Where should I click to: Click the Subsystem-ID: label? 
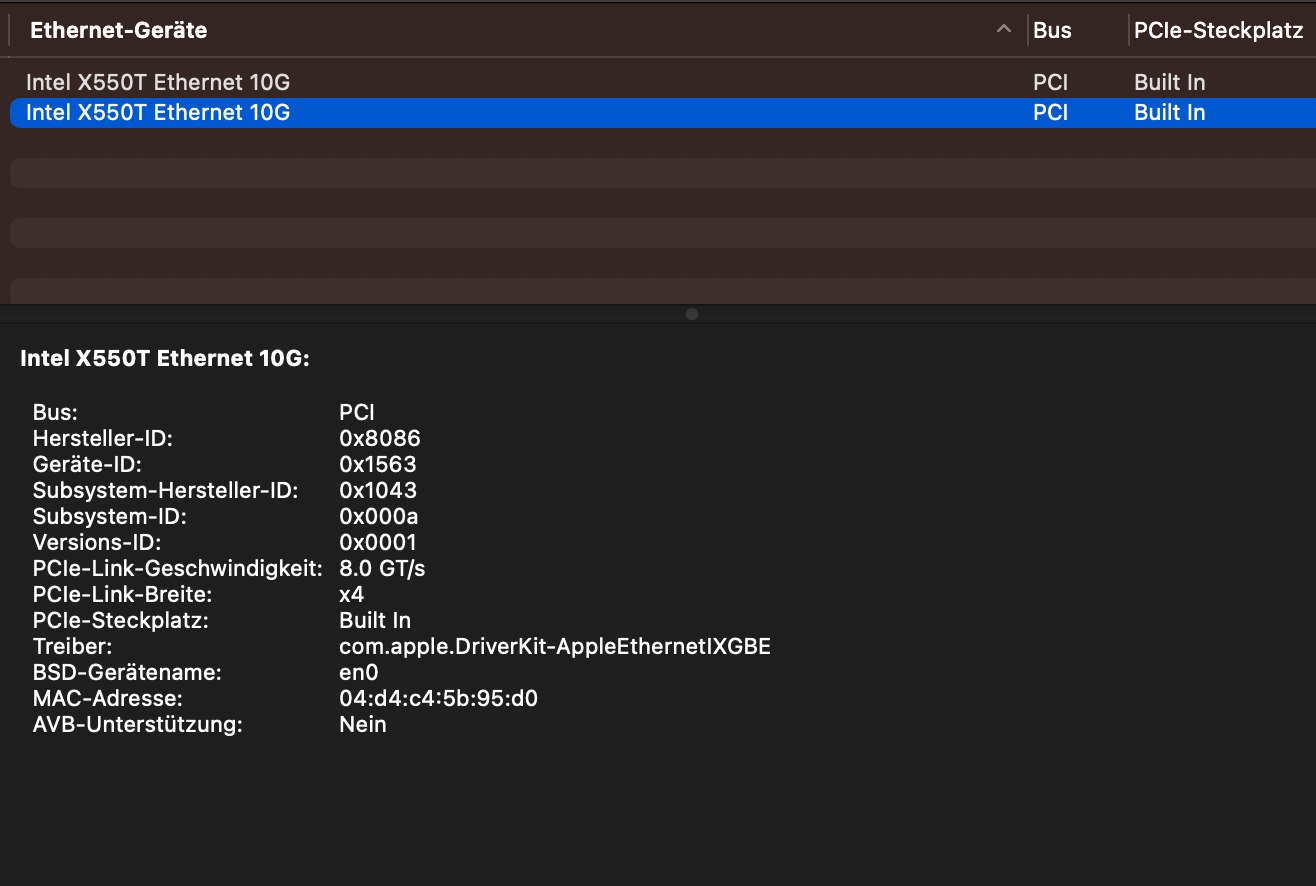(x=110, y=516)
